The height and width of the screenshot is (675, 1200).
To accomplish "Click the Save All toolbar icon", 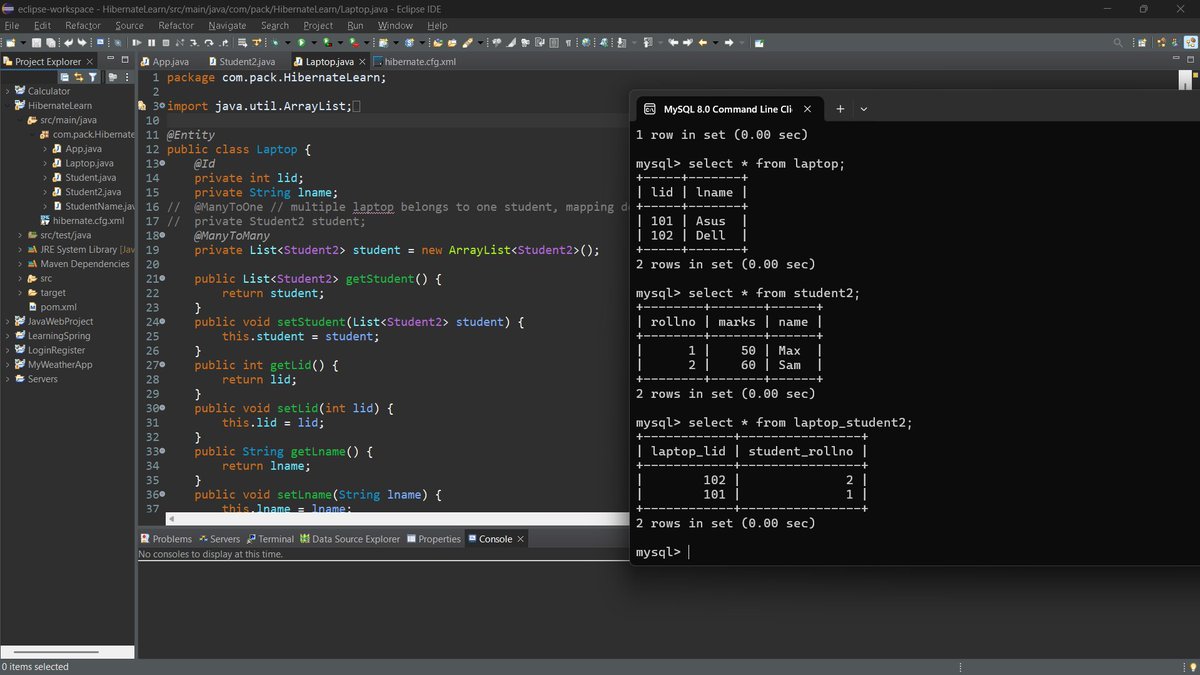I will (50, 42).
